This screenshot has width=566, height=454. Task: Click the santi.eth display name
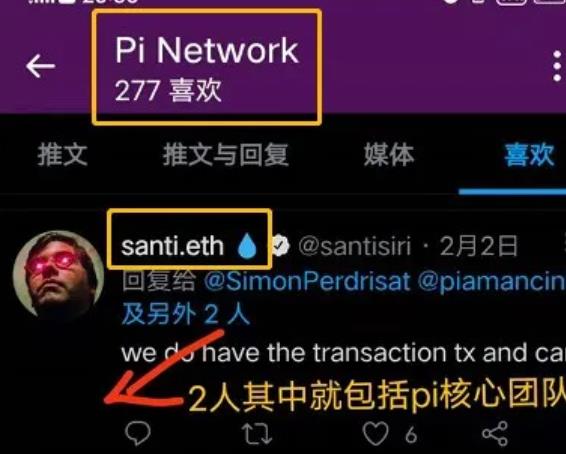pyautogui.click(x=173, y=246)
